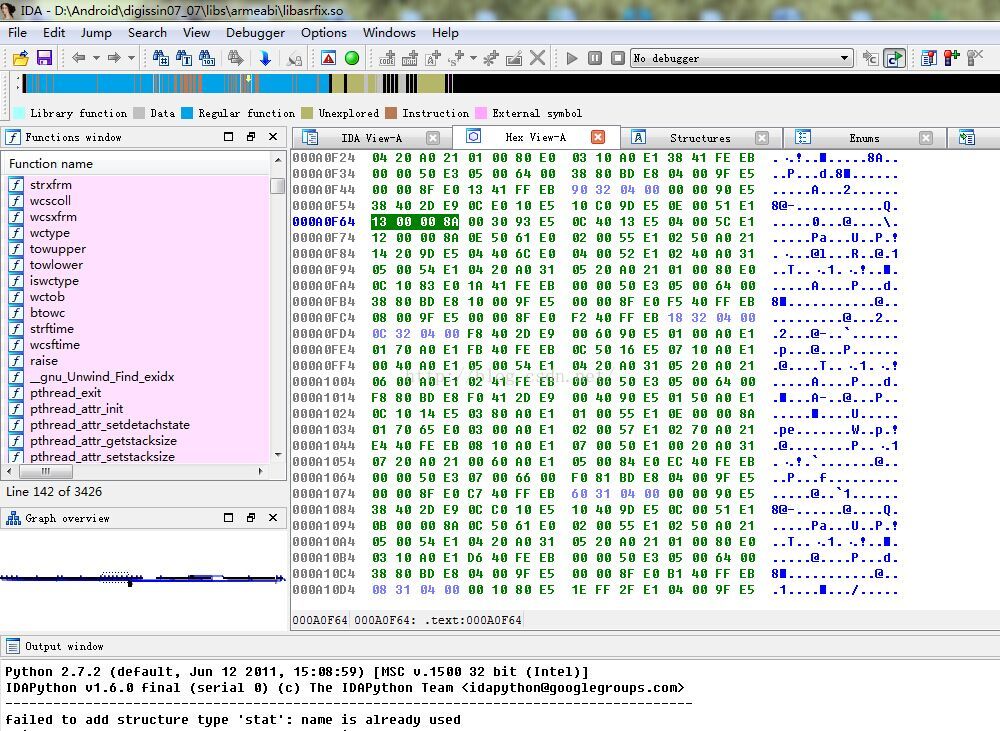Select the raise function entry
Viewport: 1000px width, 731px height.
[44, 361]
